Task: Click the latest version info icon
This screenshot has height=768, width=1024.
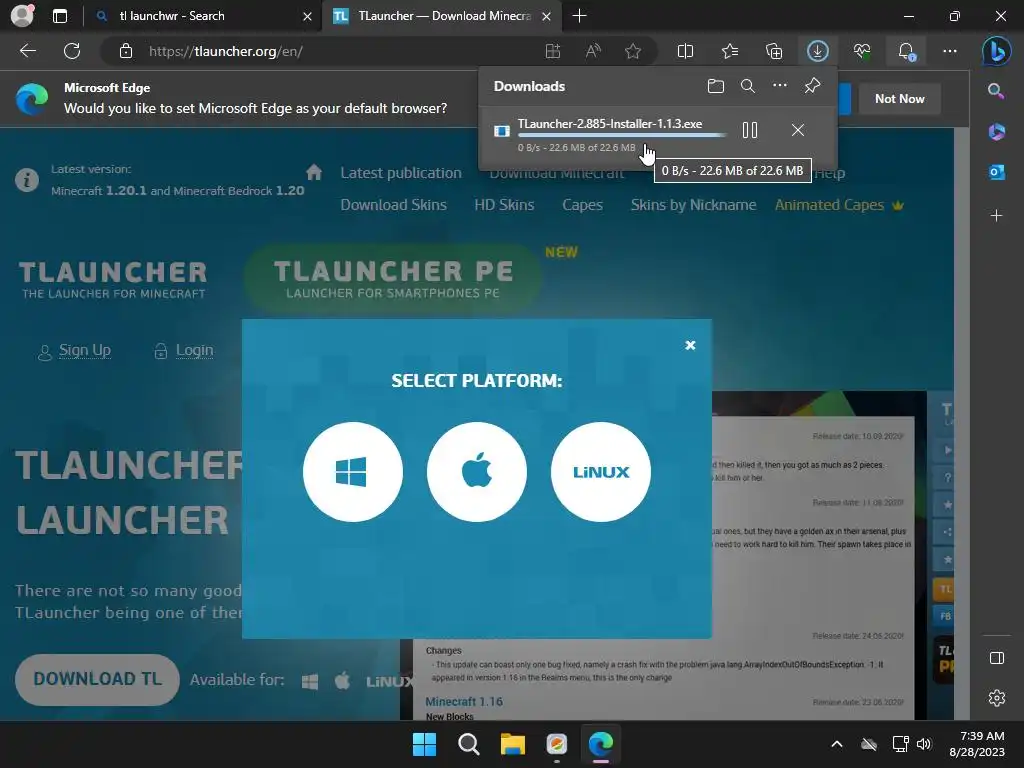Action: pyautogui.click(x=27, y=179)
